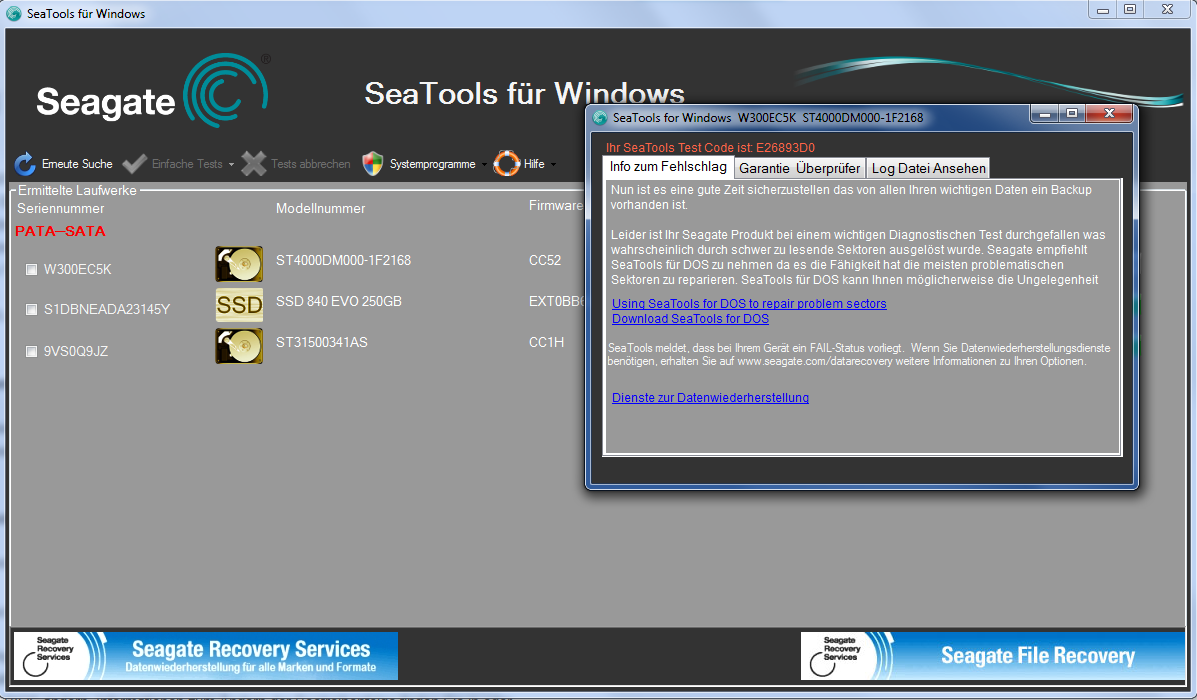This screenshot has height=700, width=1197.
Task: Open the Erneute Suche menu item
Action: pos(77,164)
